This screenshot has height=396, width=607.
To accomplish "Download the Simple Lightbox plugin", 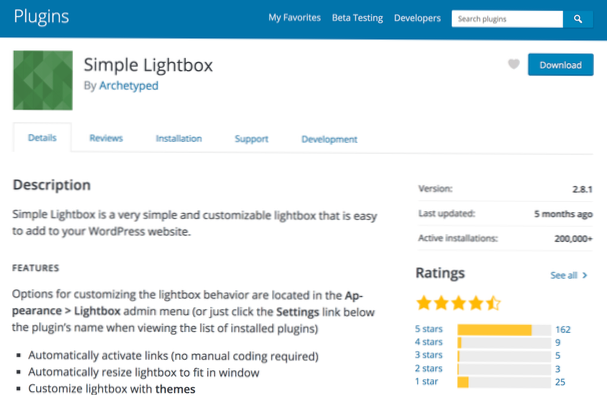I will (561, 65).
